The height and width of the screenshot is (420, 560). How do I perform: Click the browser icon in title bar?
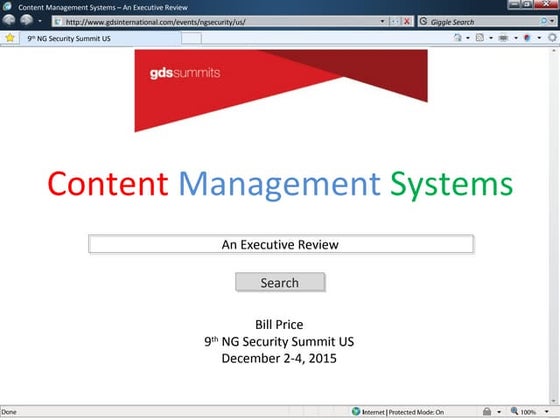click(x=7, y=6)
